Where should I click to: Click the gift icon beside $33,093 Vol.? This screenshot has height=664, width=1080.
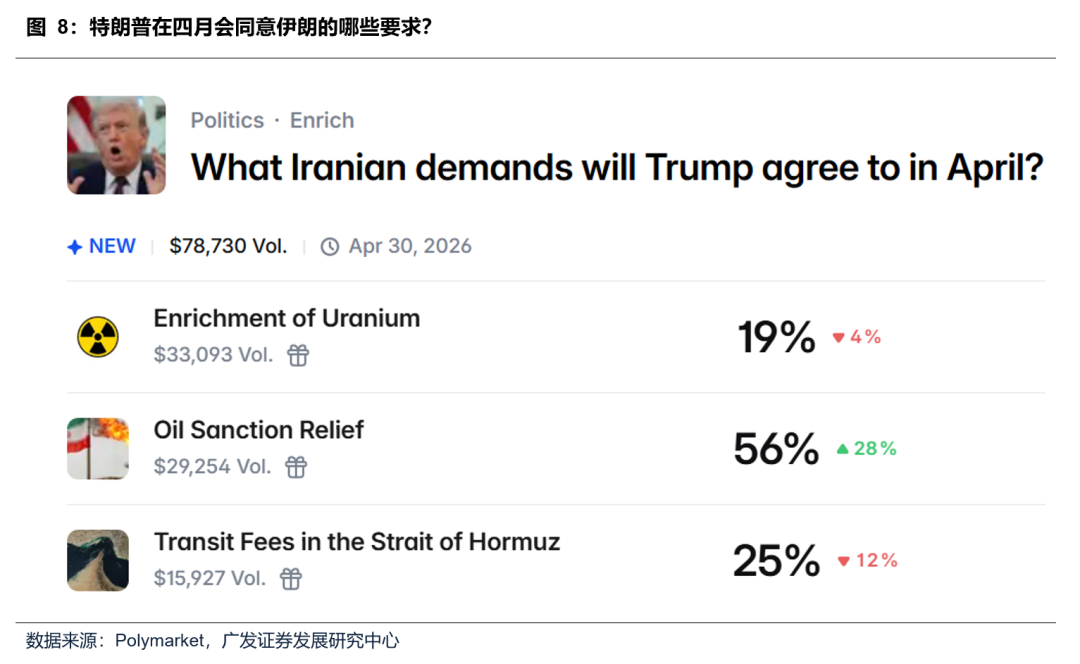[x=298, y=355]
